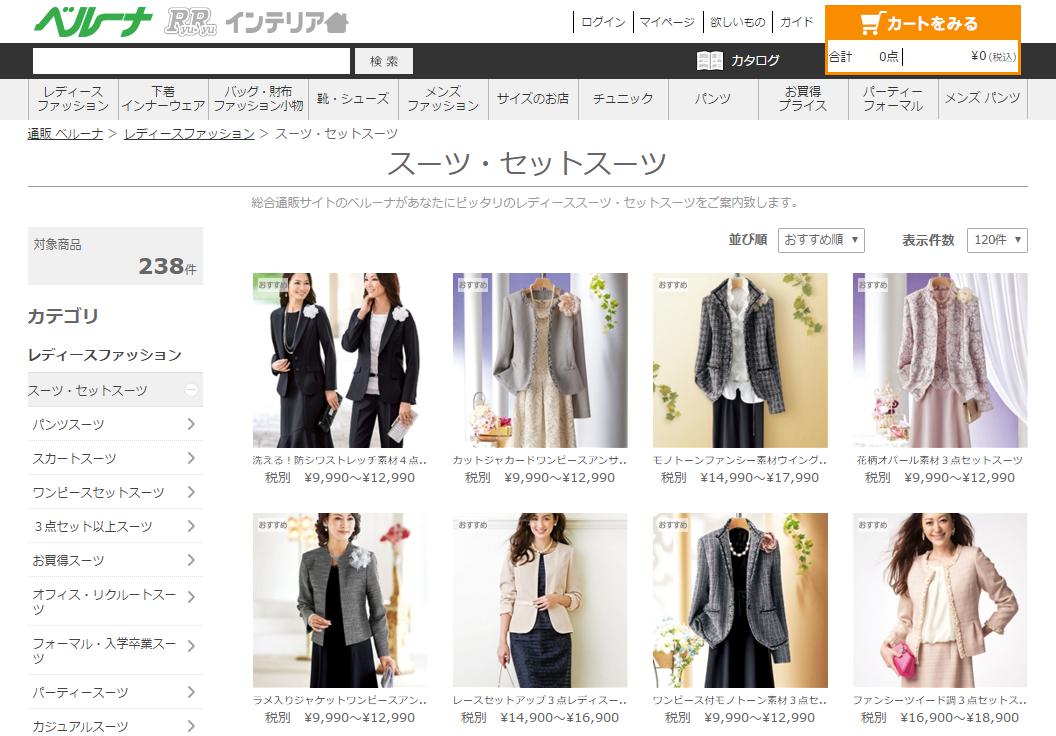Viewport: 1056px width, 736px height.
Task: Expand the お買得スーツ chevron
Action: 191,560
